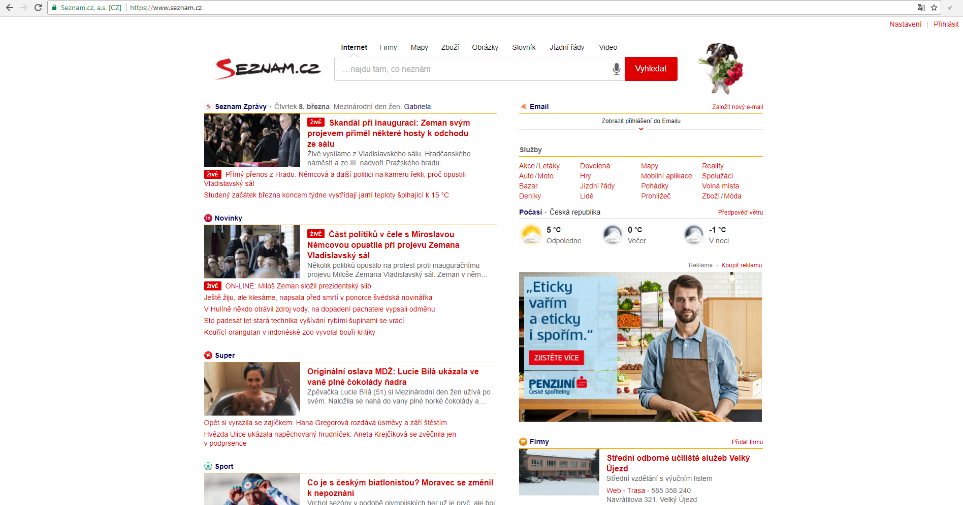Viewport: 963px width, 505px height.
Task: Select the Firmy search tab
Action: pyautogui.click(x=388, y=47)
